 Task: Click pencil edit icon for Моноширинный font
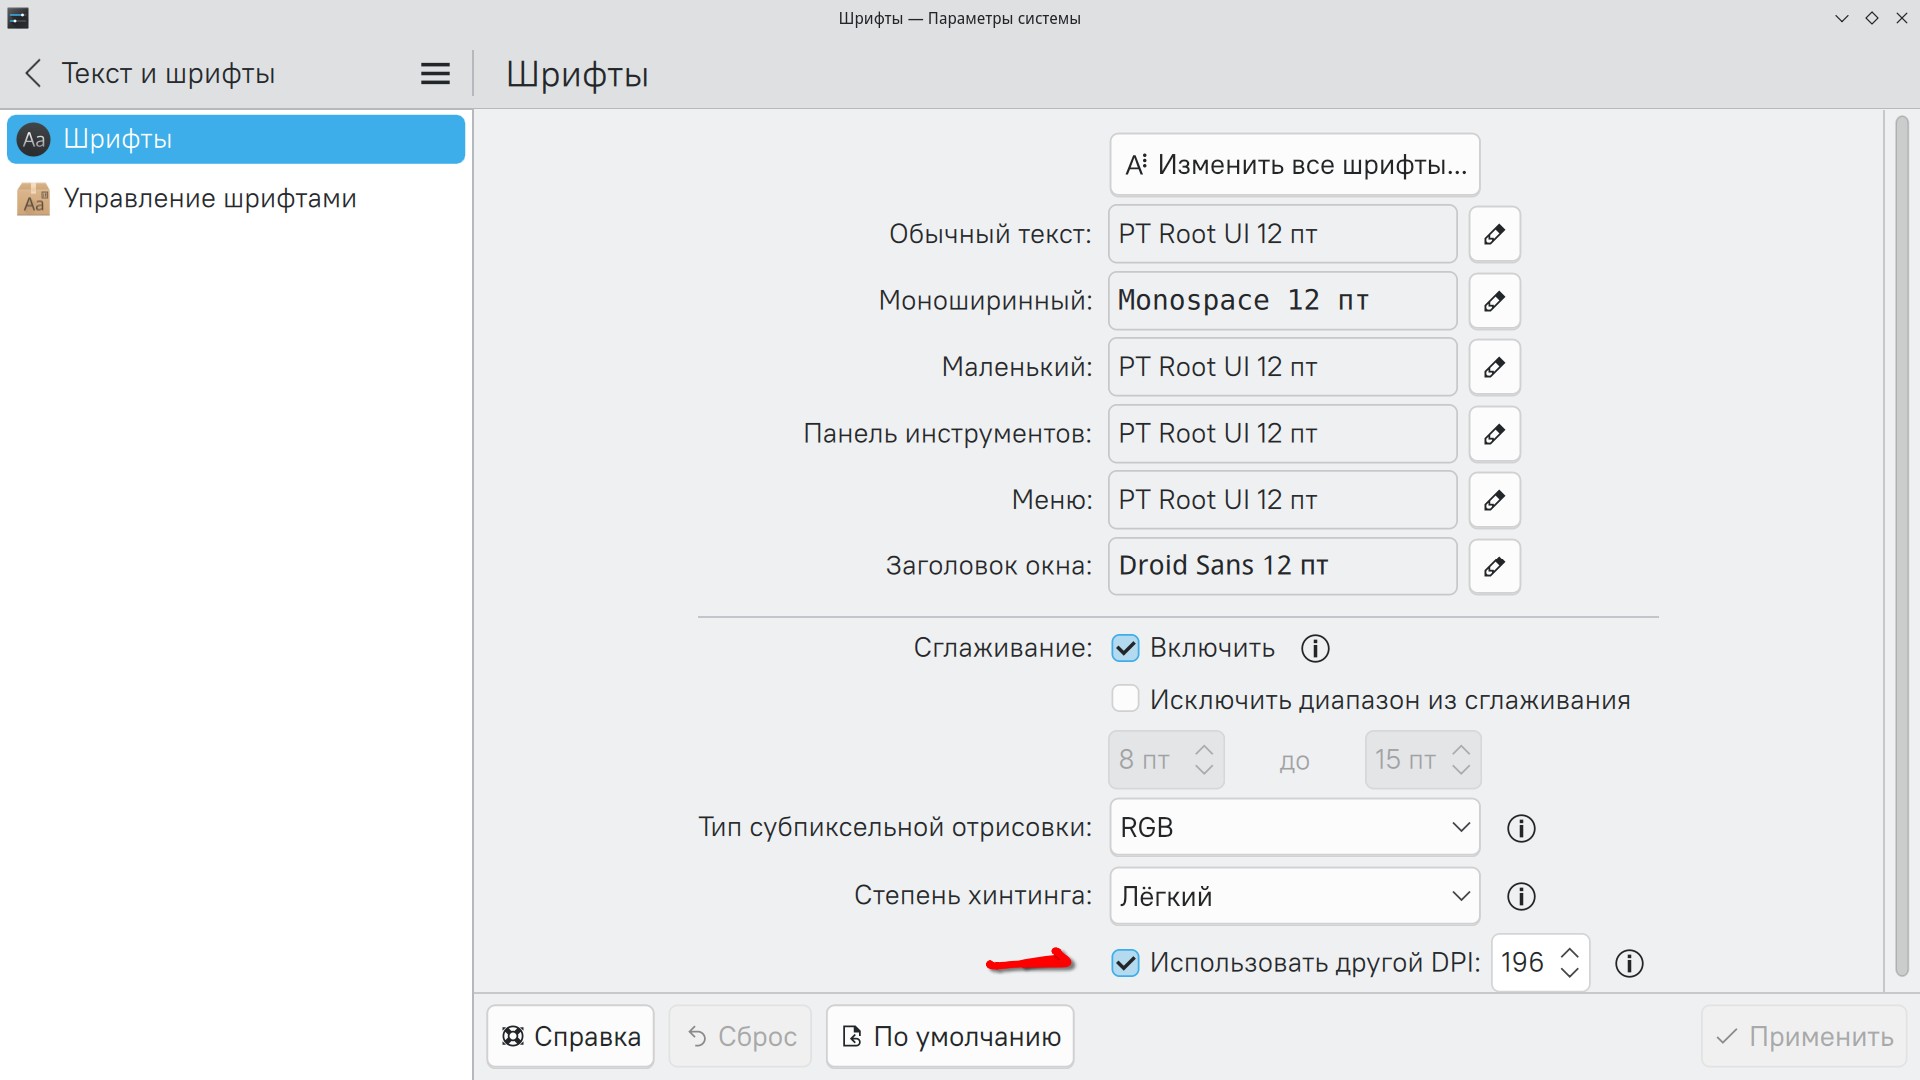[x=1494, y=301]
